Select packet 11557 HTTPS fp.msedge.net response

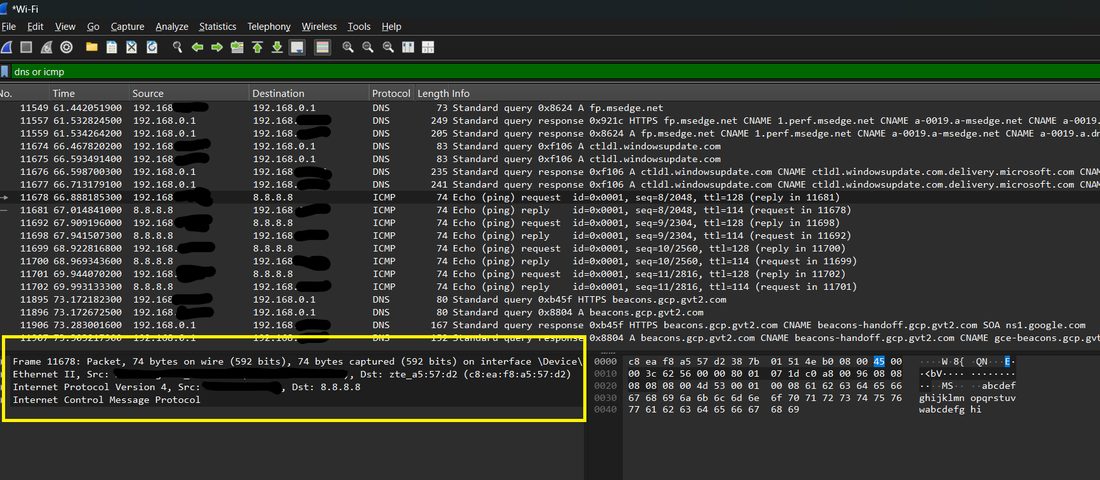550,121
